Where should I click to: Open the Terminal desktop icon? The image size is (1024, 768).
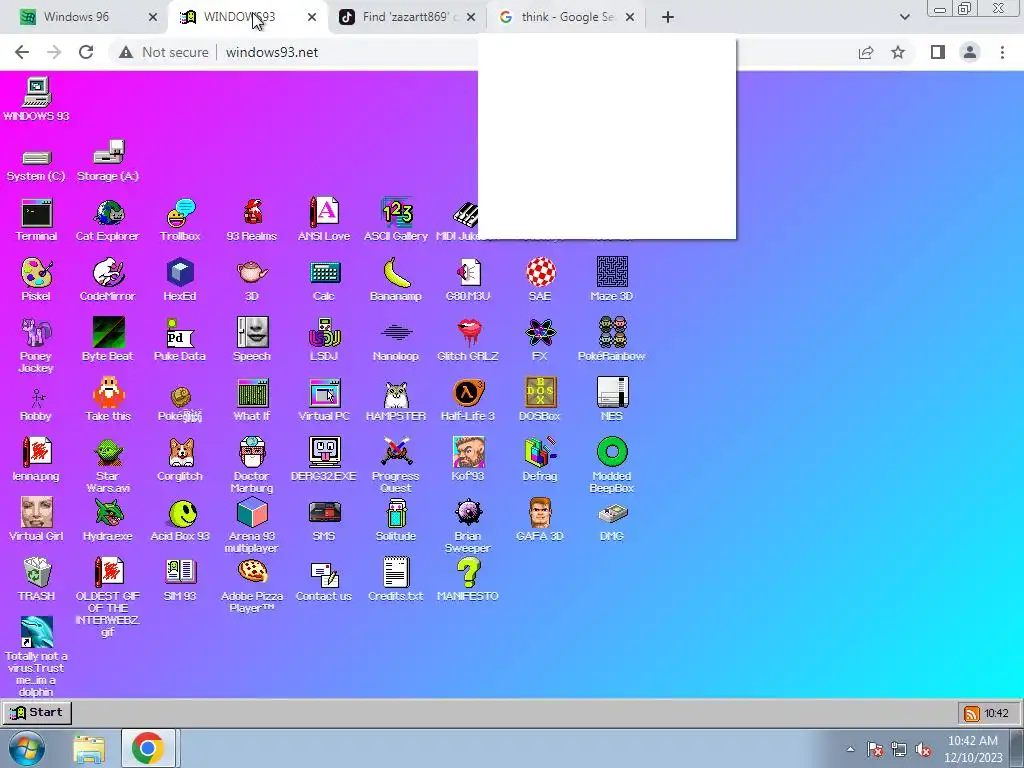[x=36, y=220]
